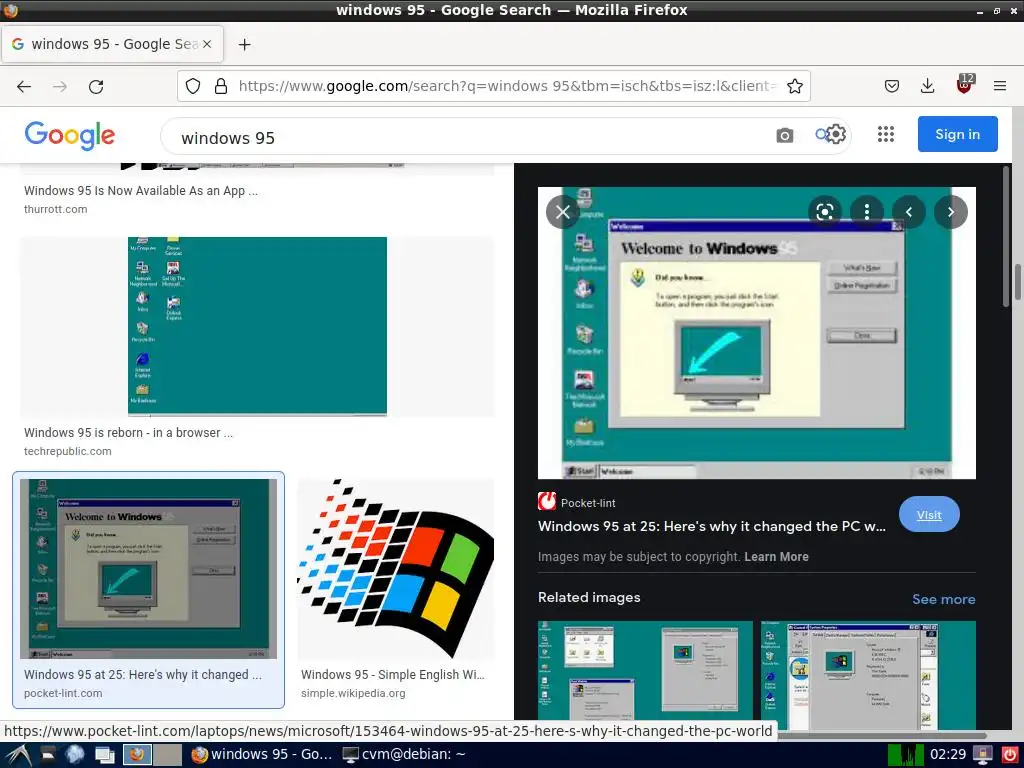Viewport: 1024px width, 768px height.
Task: Search by image with the camera icon
Action: pos(785,135)
